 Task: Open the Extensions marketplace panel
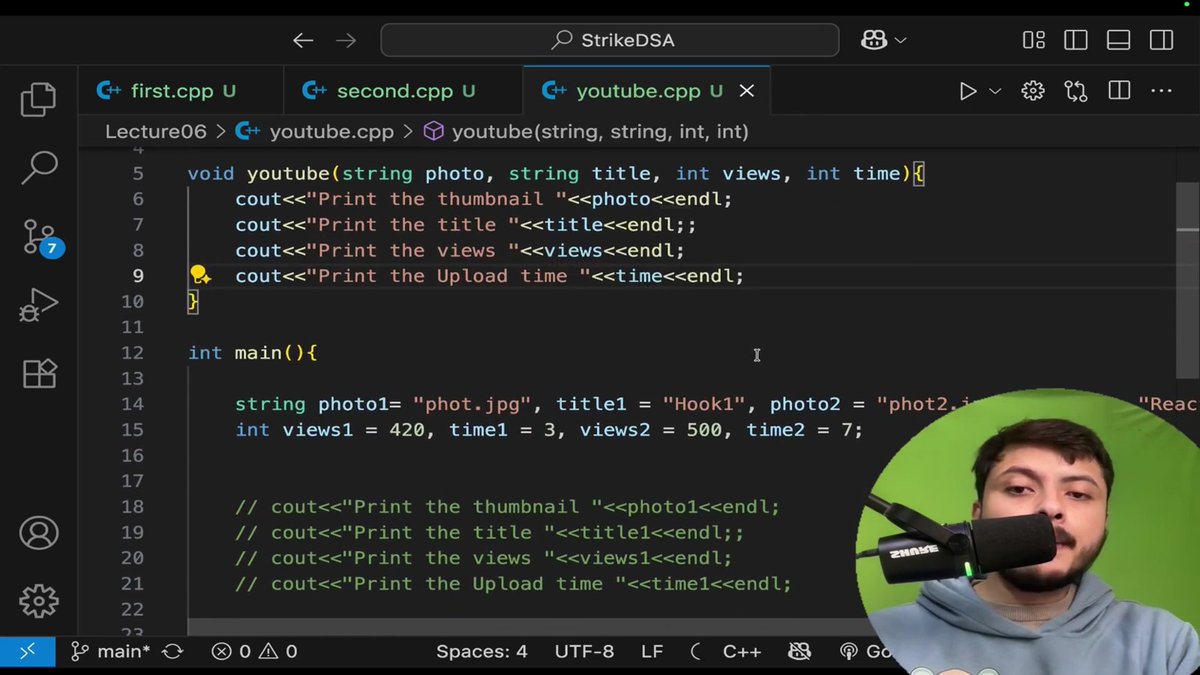coord(38,373)
